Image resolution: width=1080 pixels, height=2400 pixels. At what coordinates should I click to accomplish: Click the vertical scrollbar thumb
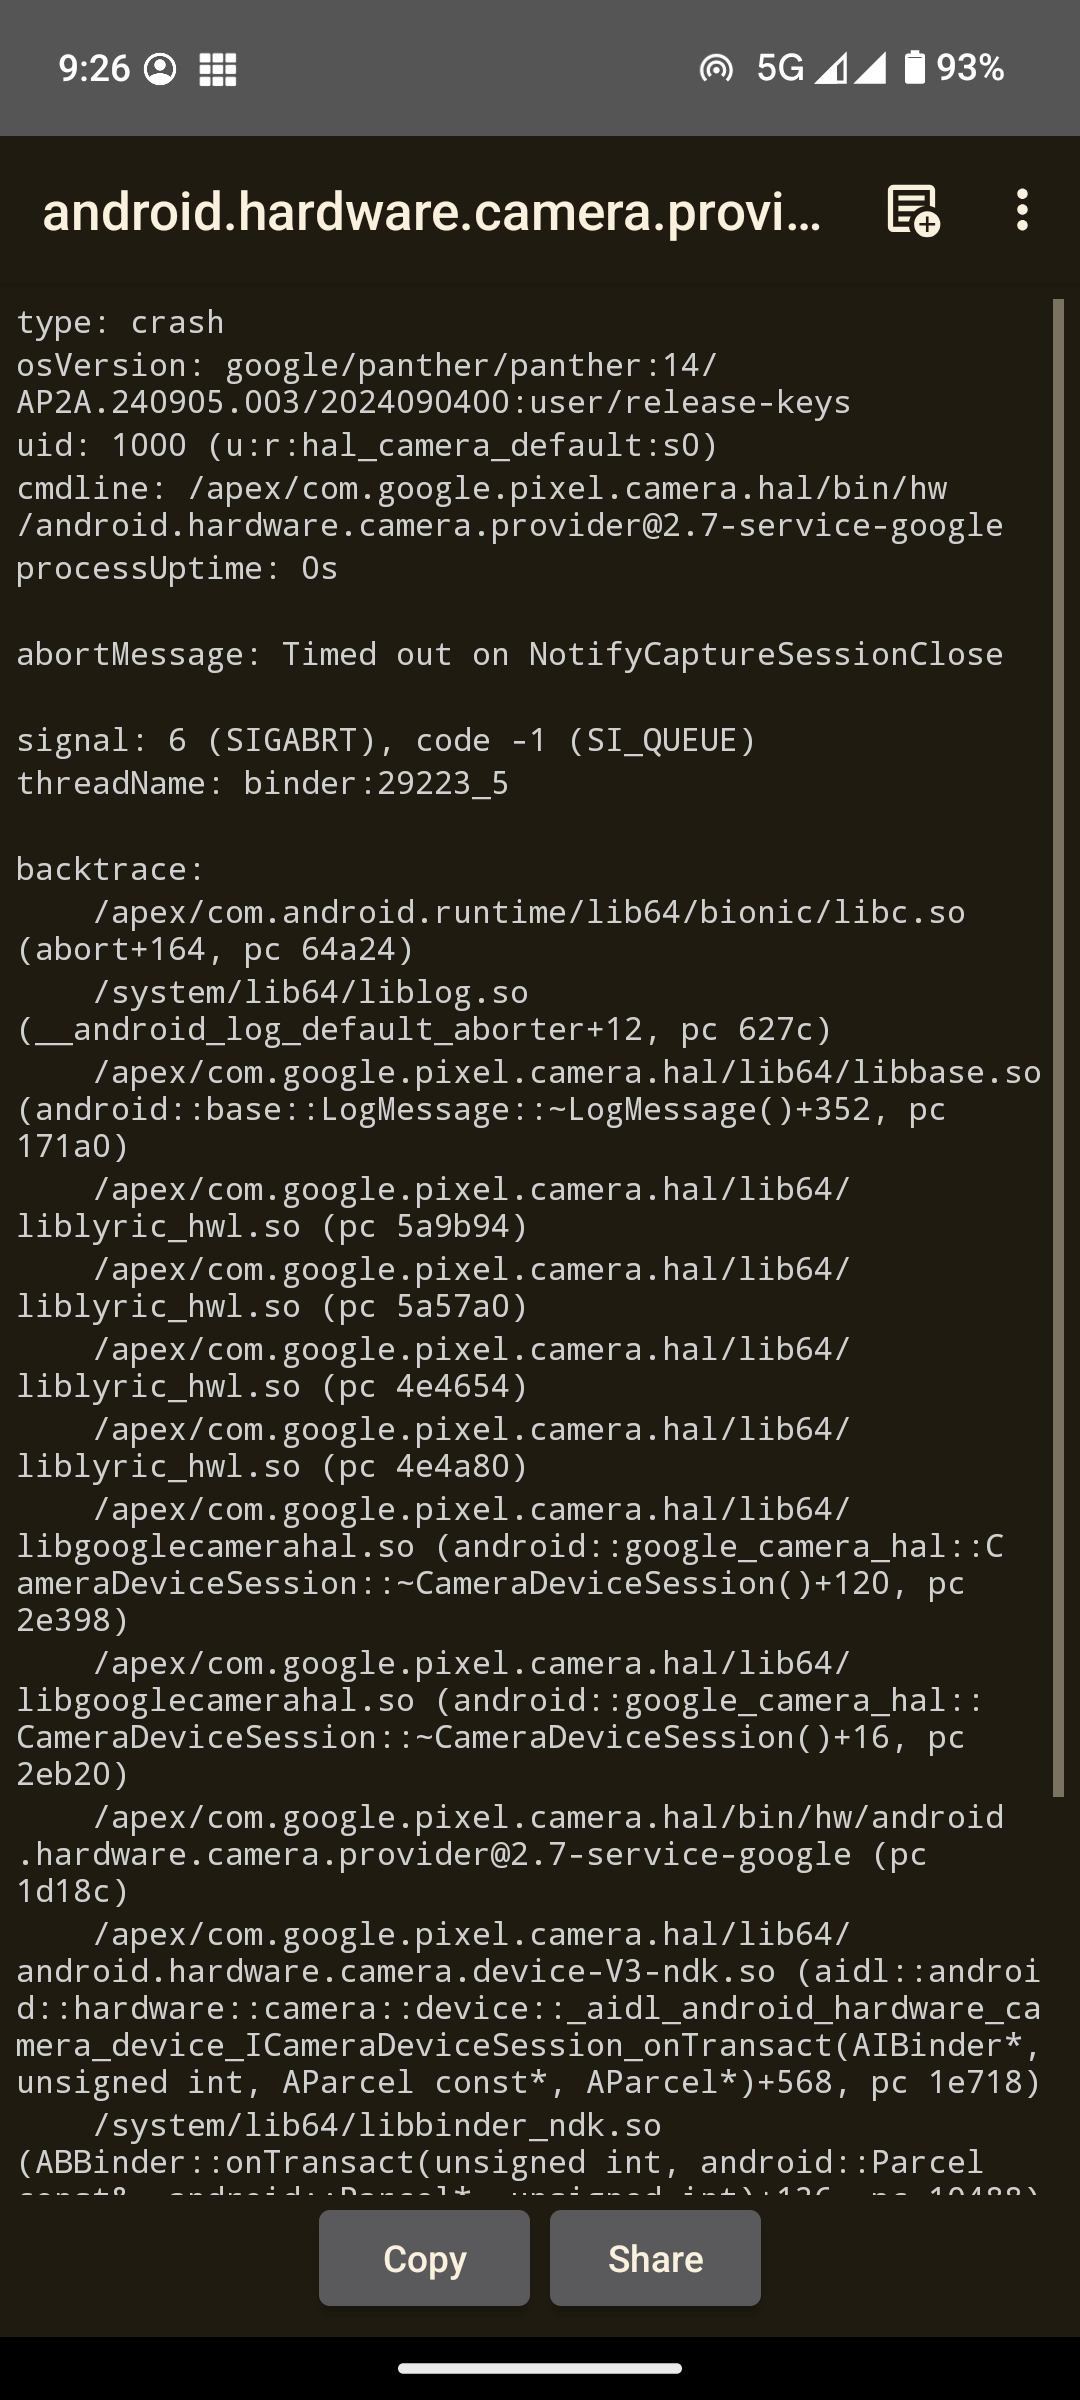coord(1058,1047)
